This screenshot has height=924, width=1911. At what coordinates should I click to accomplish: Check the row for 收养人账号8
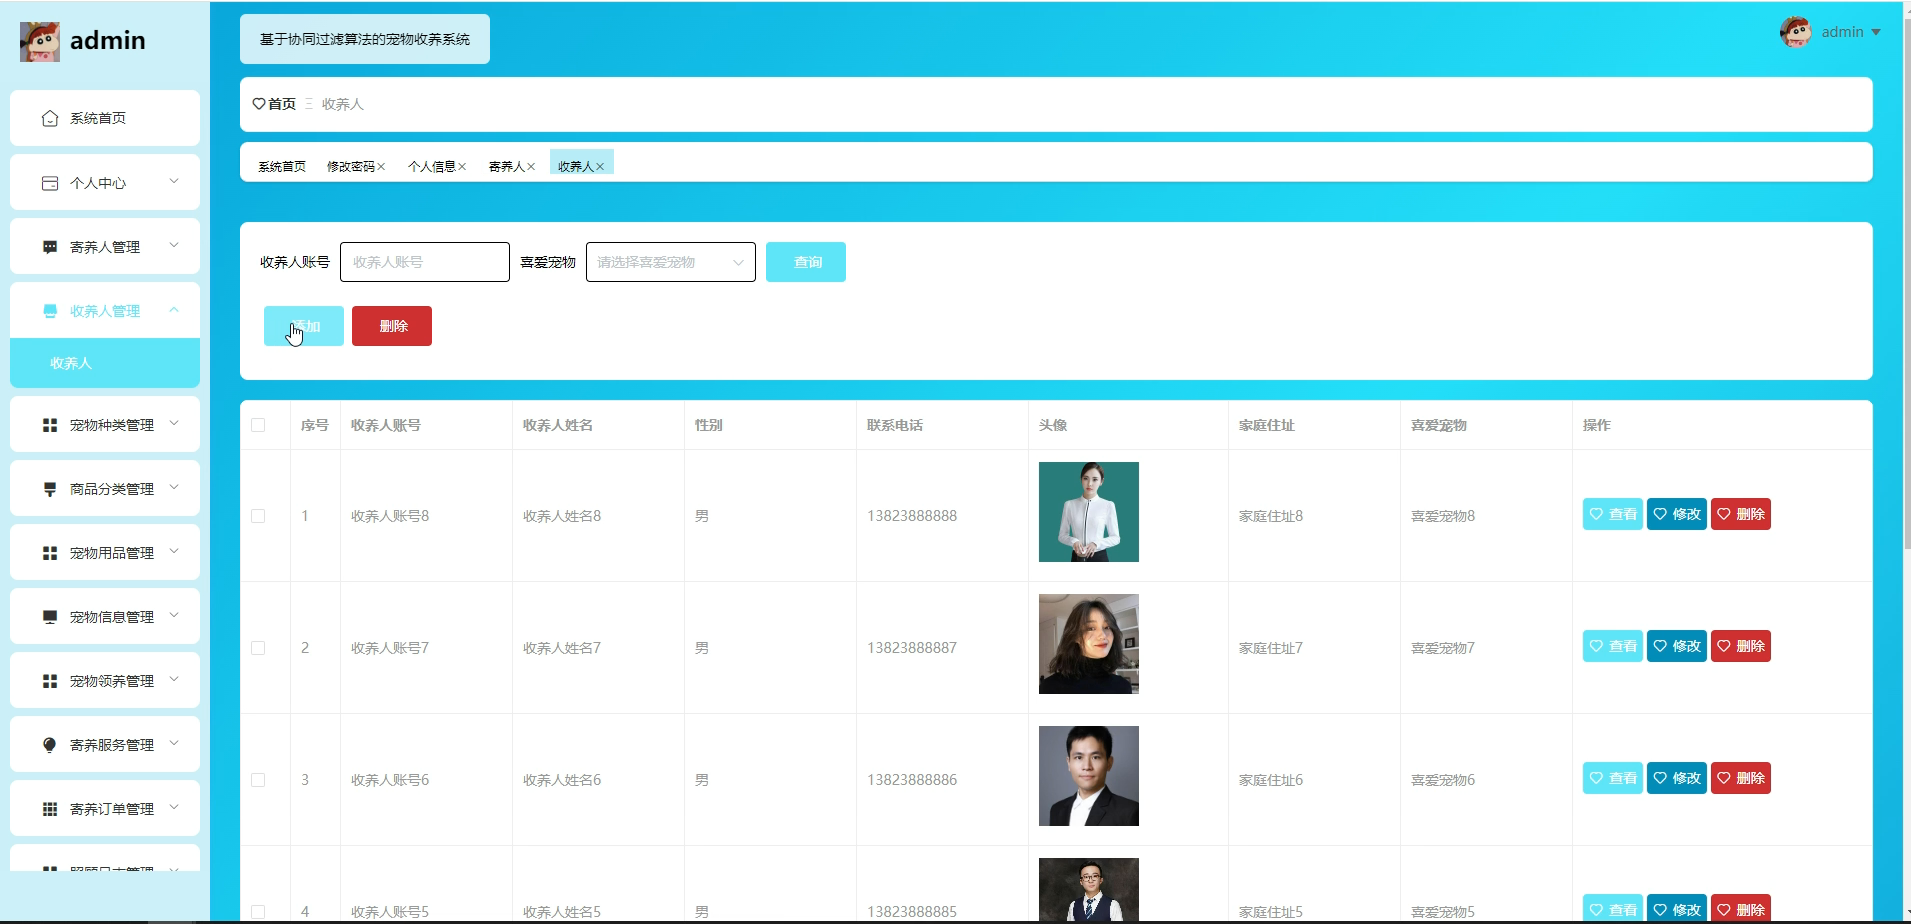(258, 516)
